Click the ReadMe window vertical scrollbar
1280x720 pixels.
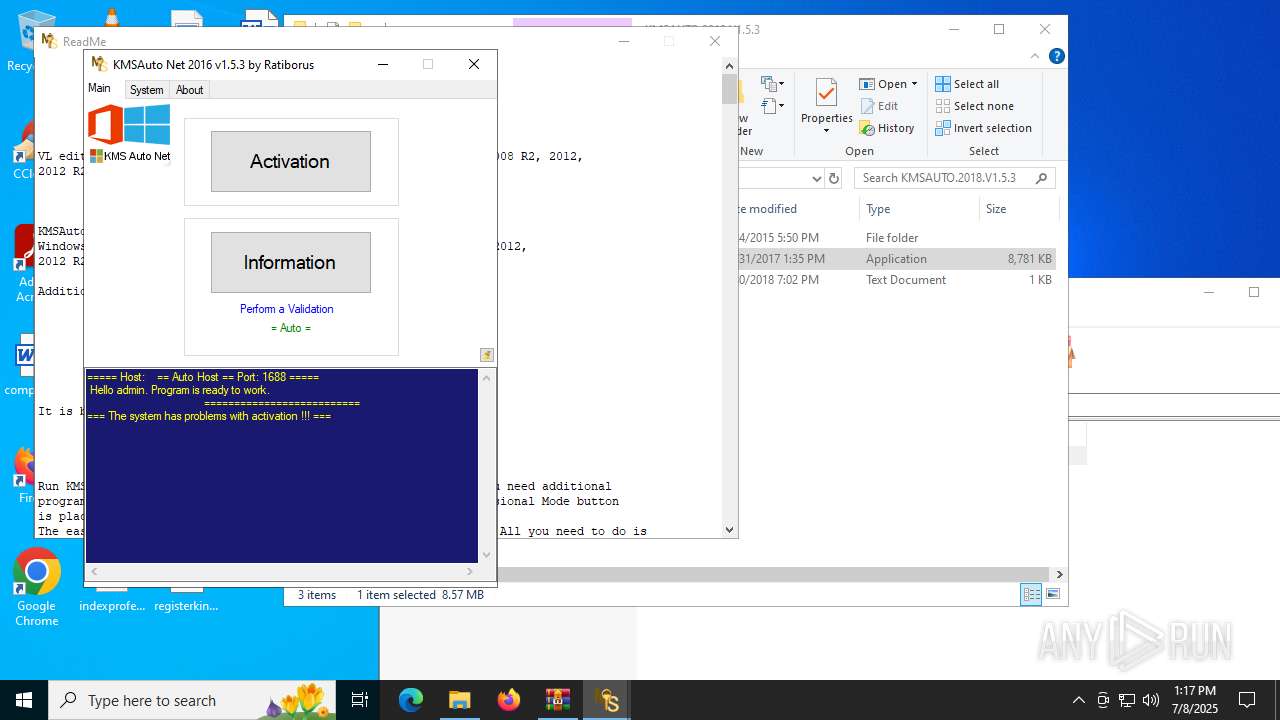(x=729, y=296)
